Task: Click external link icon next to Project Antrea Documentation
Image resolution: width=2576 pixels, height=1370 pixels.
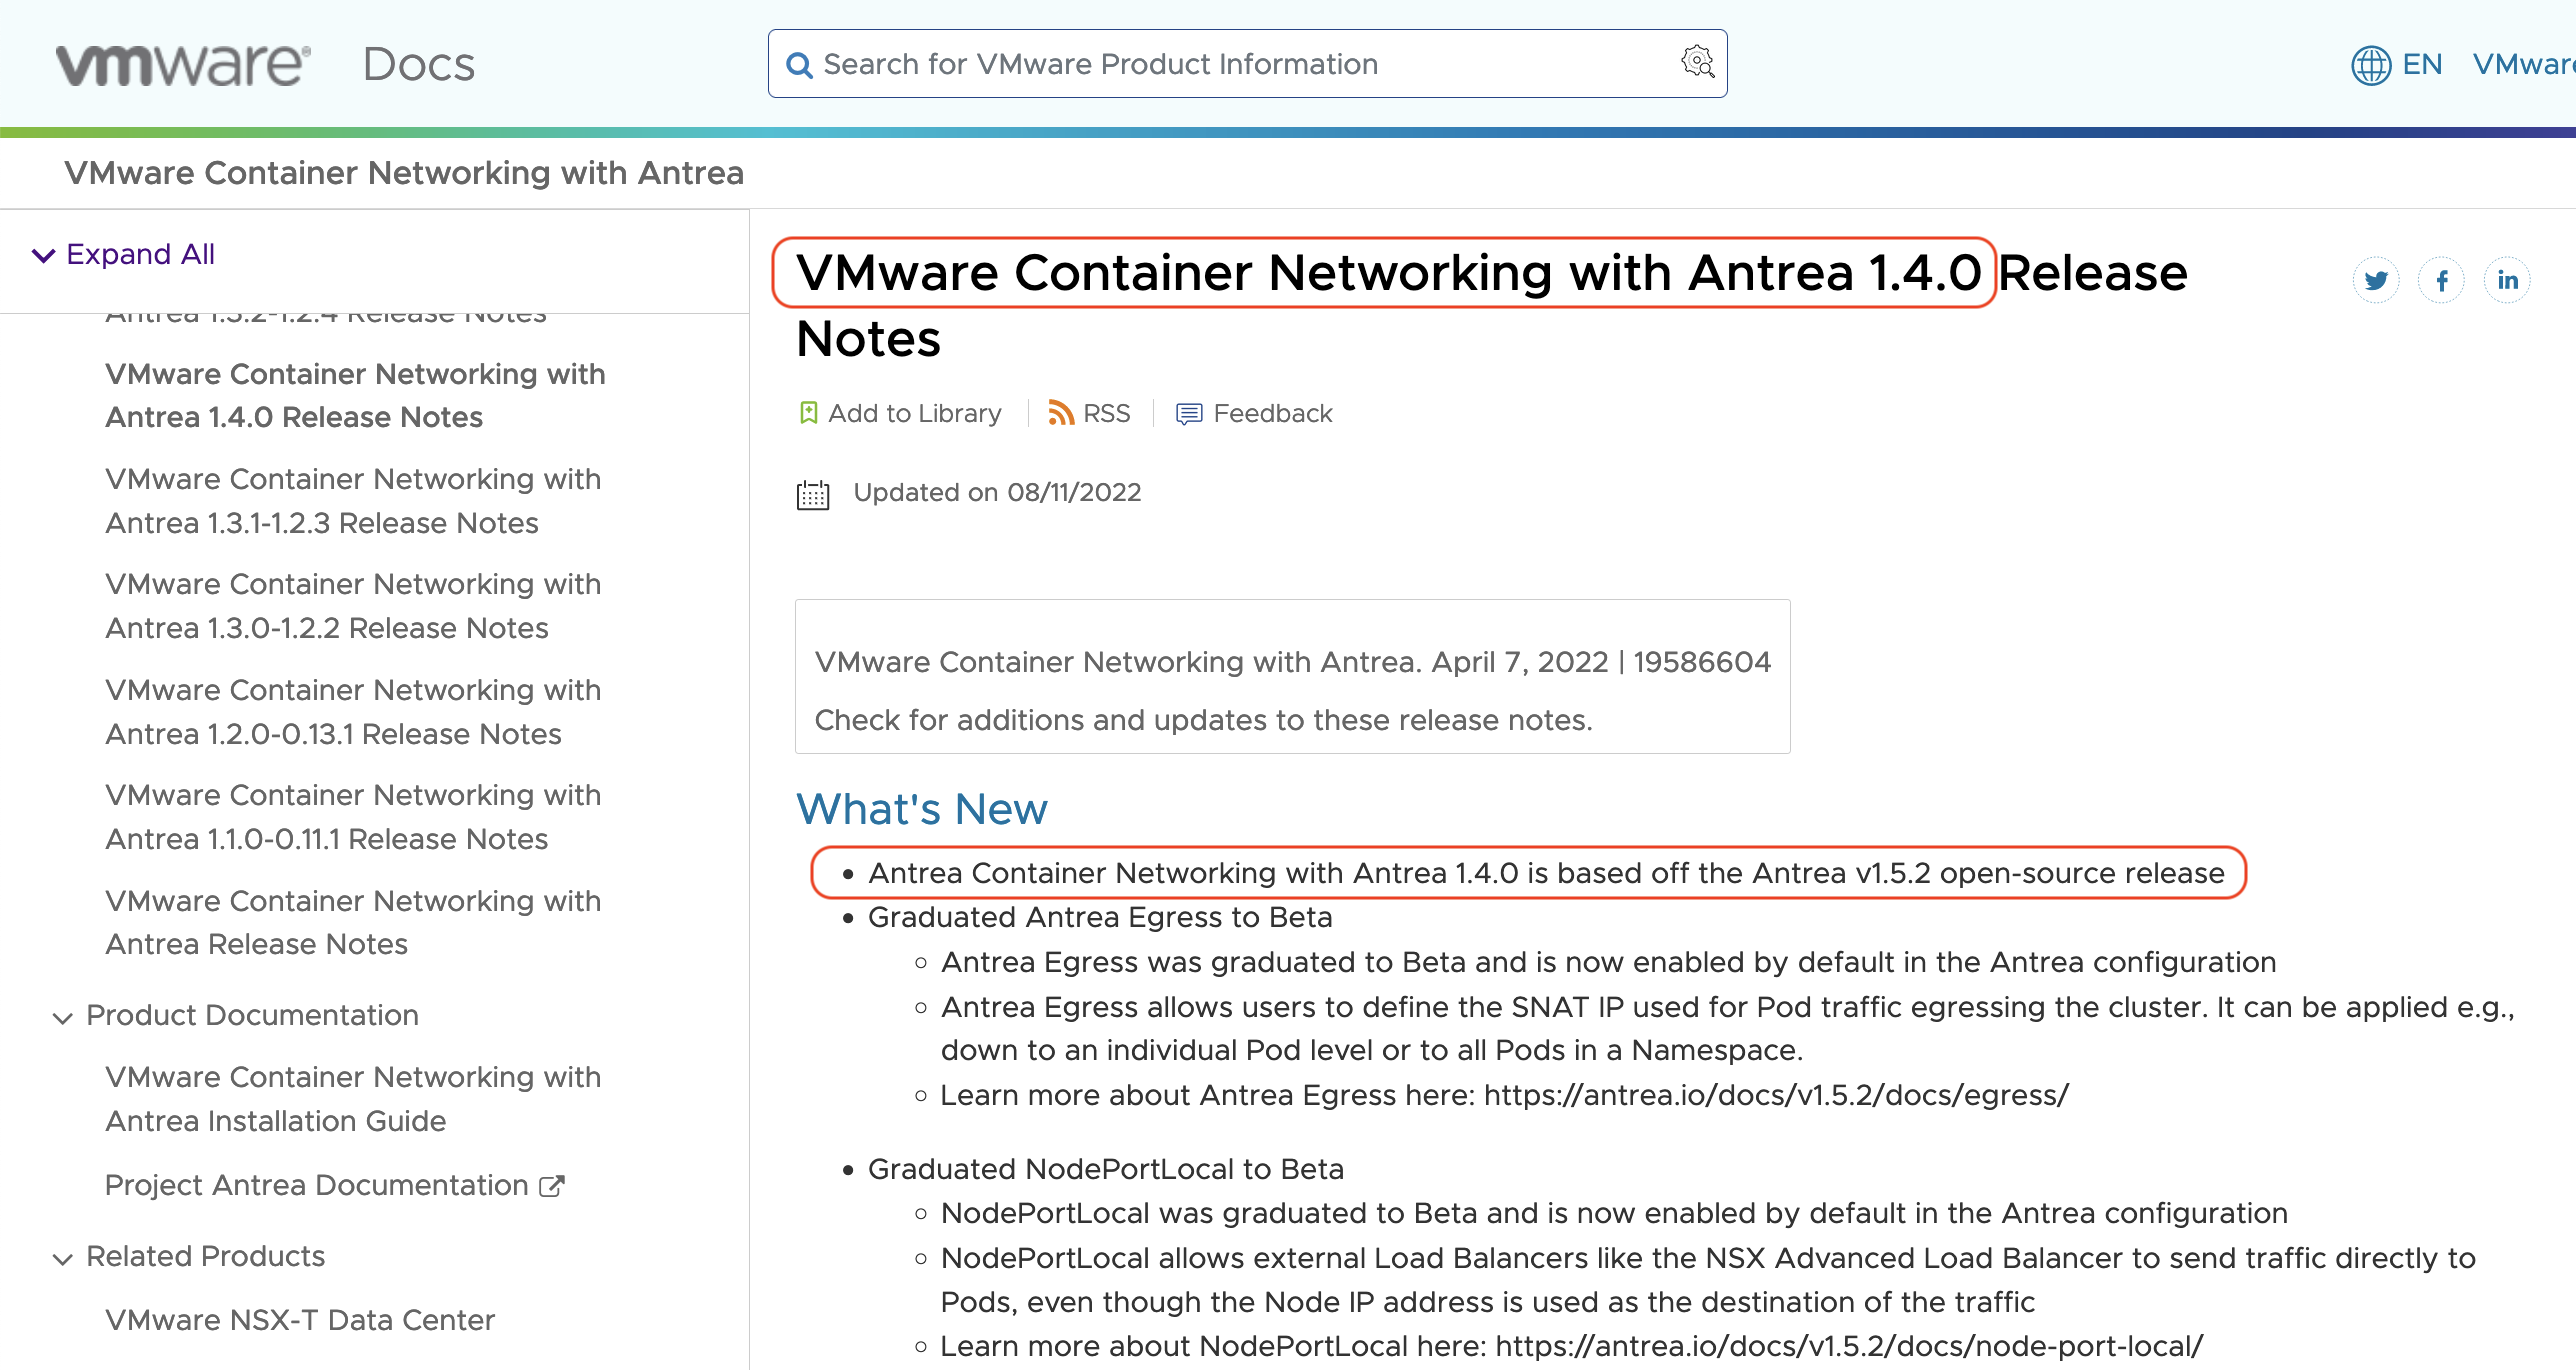Action: [552, 1186]
